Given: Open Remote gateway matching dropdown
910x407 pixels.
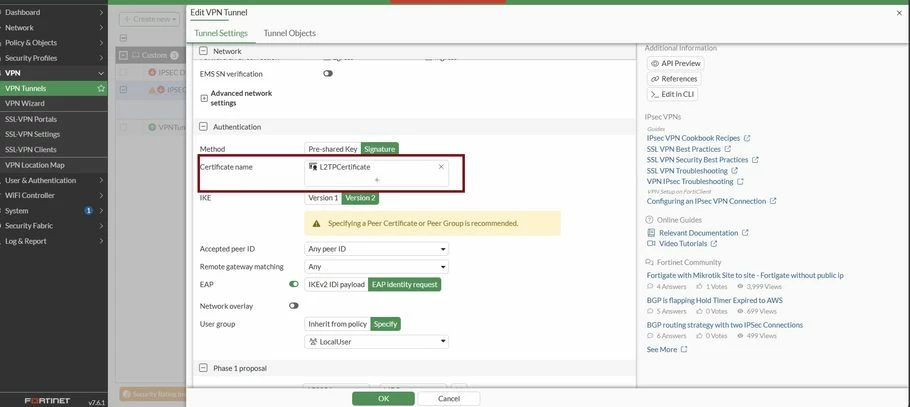Looking at the screenshot, I should pos(377,267).
